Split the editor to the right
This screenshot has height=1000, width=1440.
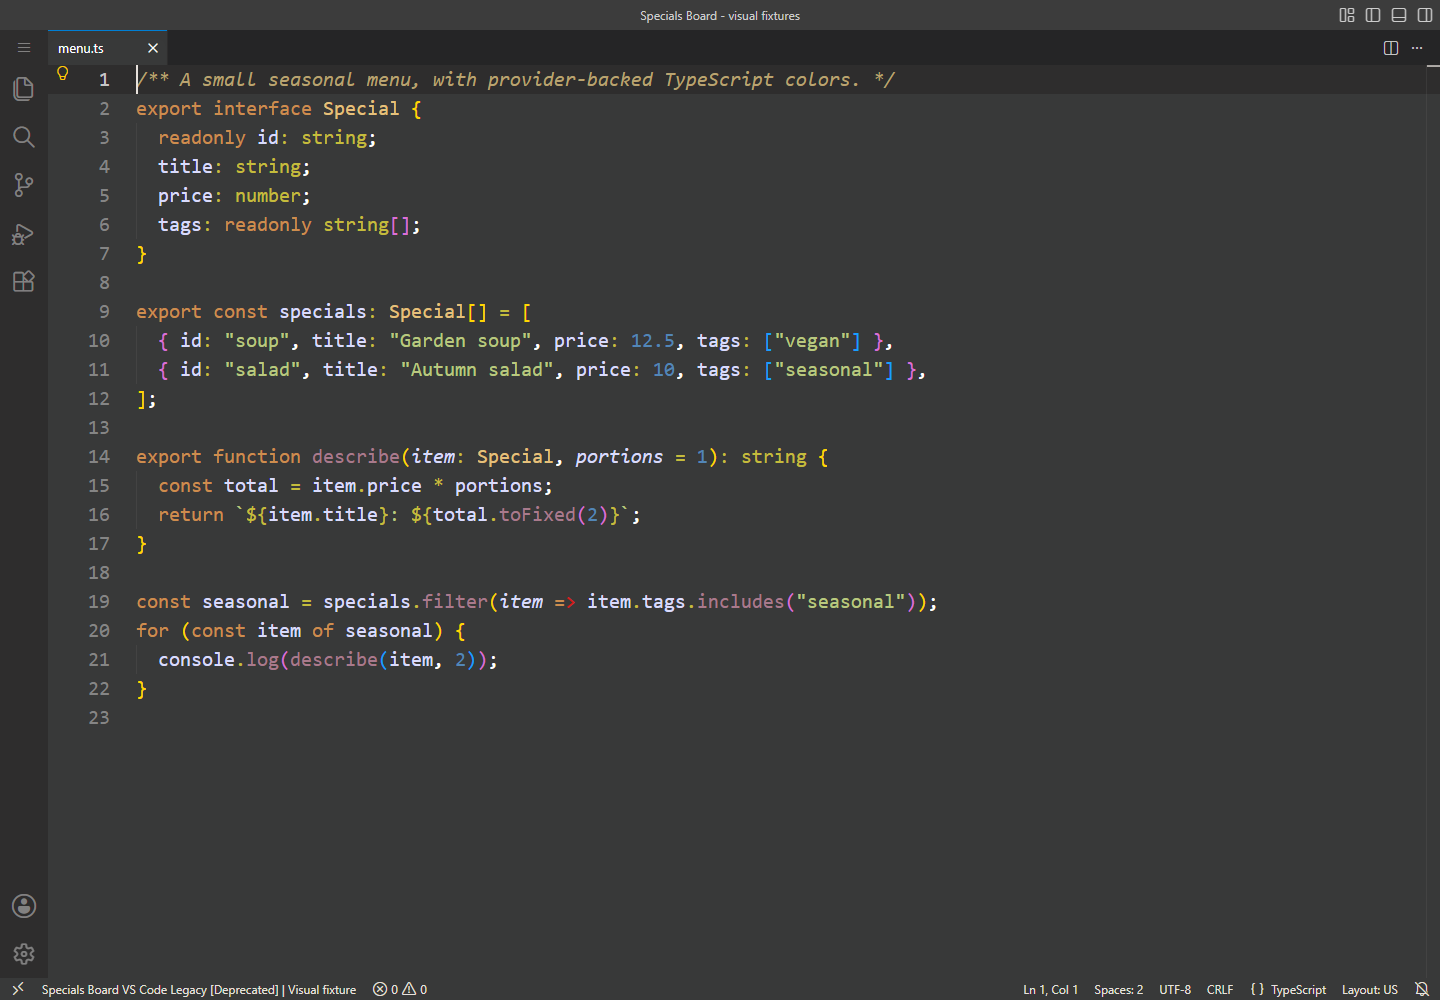(1391, 48)
